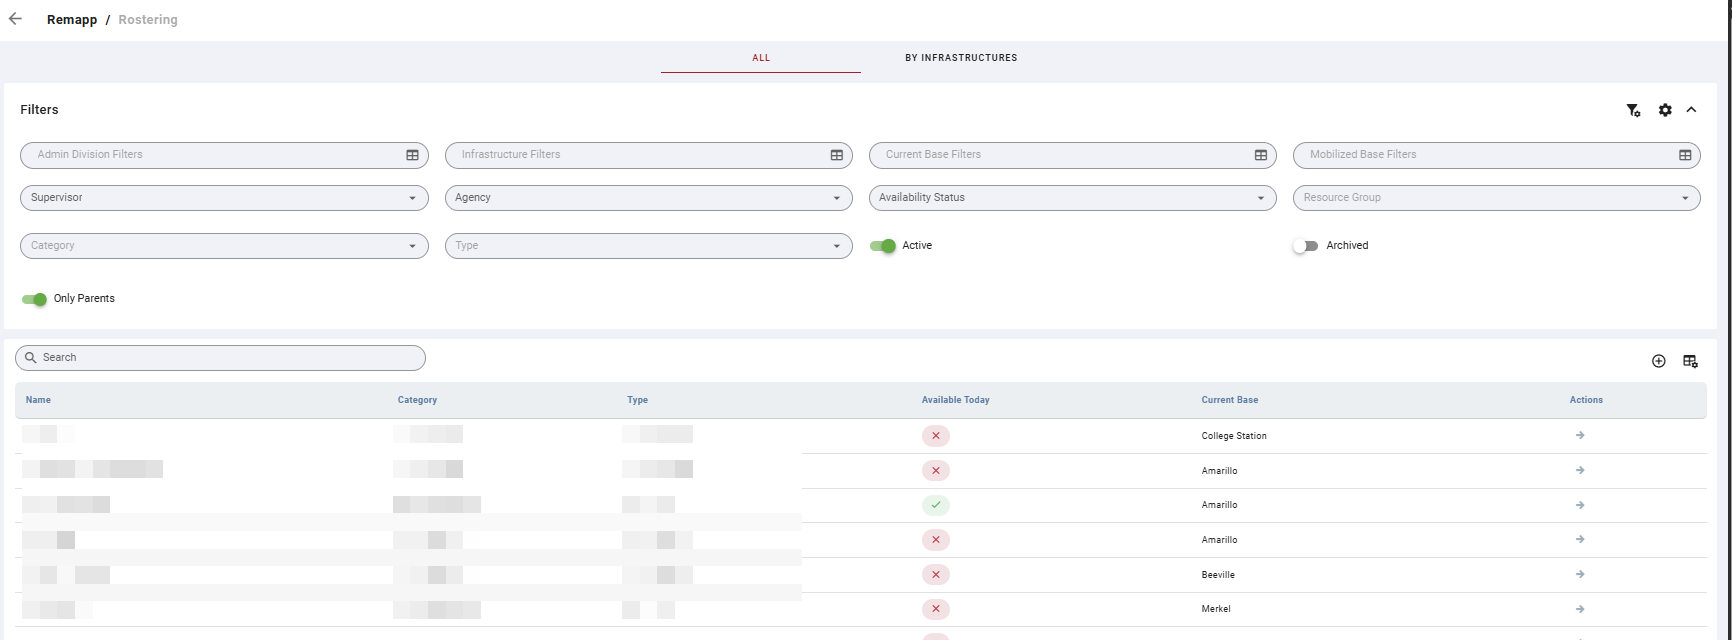Switch to the By Infrastructures tab
The image size is (1732, 640).
pyautogui.click(x=961, y=58)
